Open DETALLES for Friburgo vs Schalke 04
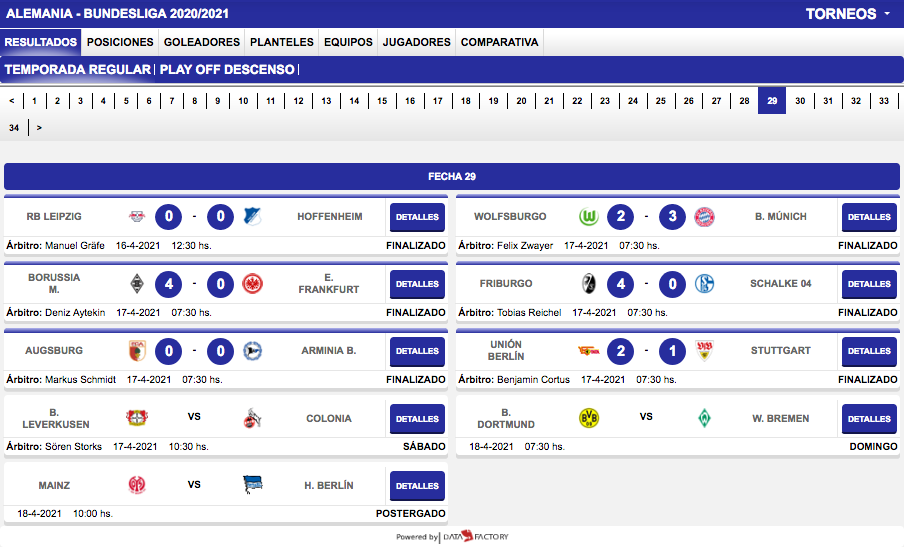 click(x=869, y=284)
